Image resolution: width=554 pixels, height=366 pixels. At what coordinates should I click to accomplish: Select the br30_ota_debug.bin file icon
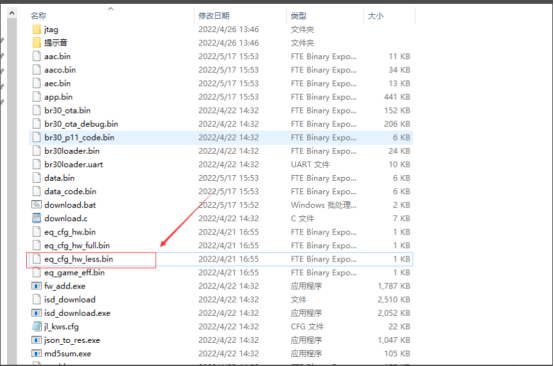pos(36,124)
